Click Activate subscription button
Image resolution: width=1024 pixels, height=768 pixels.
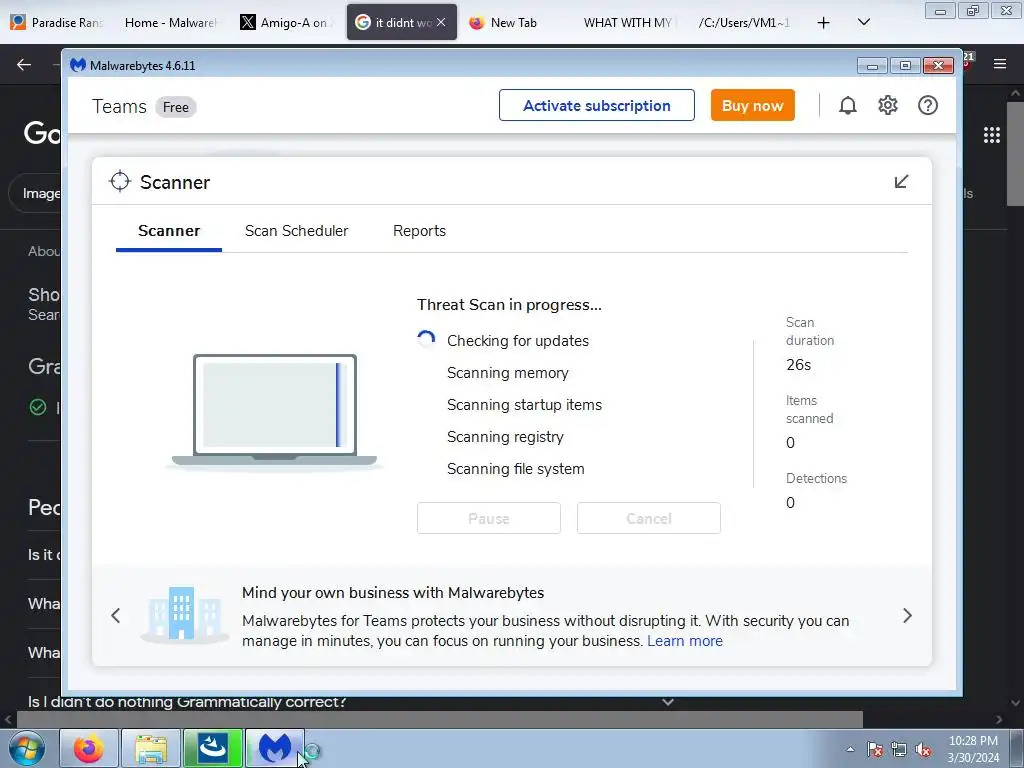(x=597, y=105)
